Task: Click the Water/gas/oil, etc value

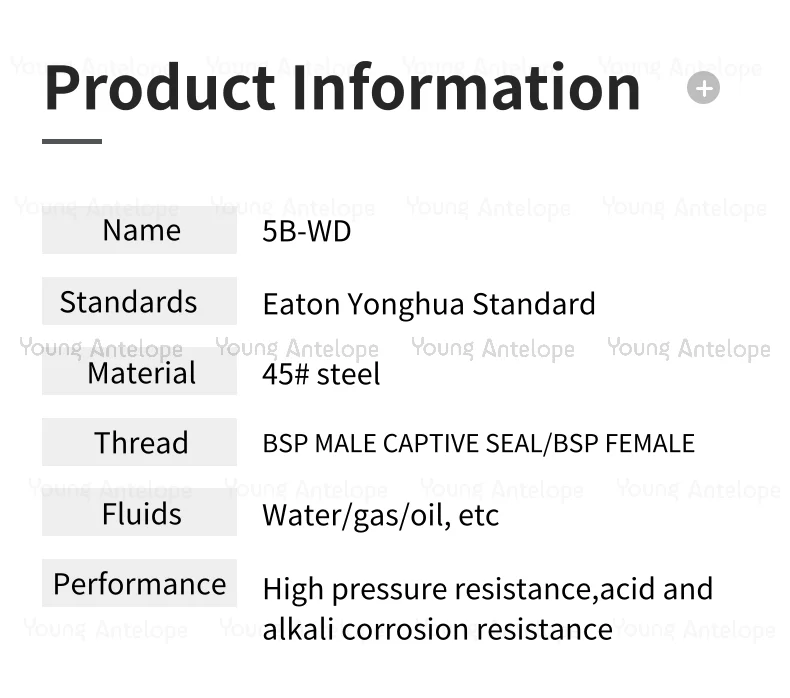Action: pos(380,516)
